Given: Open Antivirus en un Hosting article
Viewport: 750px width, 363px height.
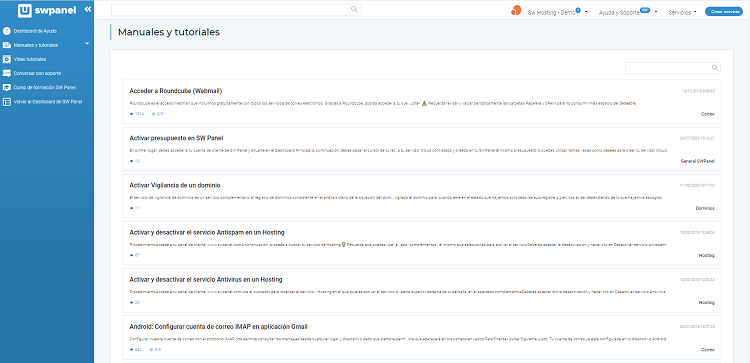Looking at the screenshot, I should pyautogui.click(x=206, y=279).
